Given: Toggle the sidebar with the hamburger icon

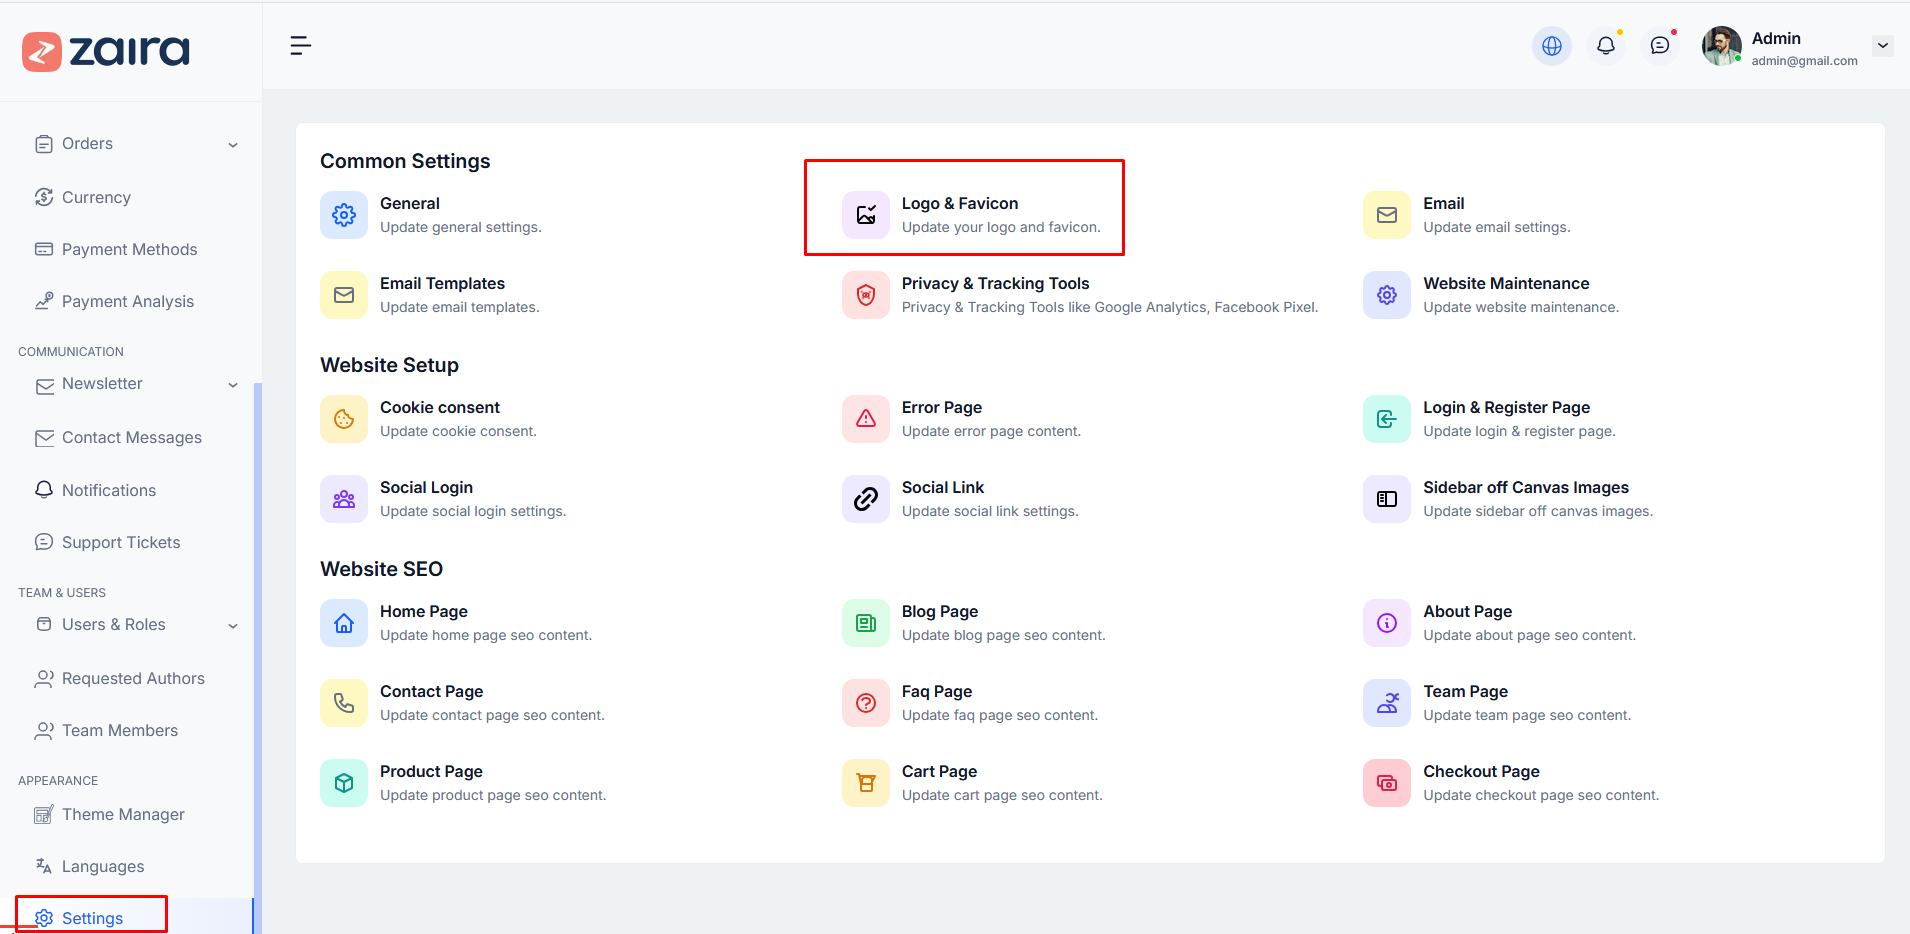Looking at the screenshot, I should (x=300, y=45).
